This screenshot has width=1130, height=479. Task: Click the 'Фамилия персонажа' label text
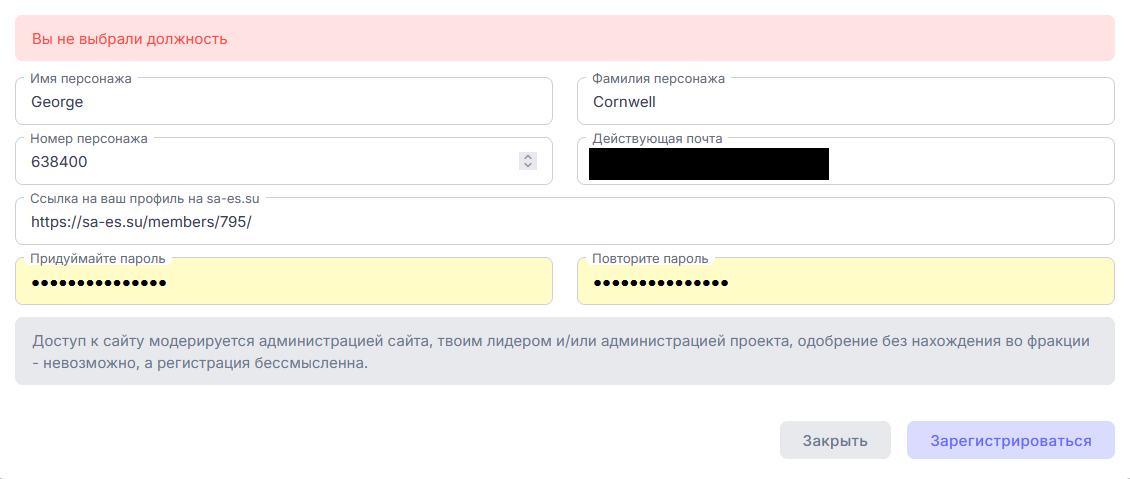(x=659, y=79)
